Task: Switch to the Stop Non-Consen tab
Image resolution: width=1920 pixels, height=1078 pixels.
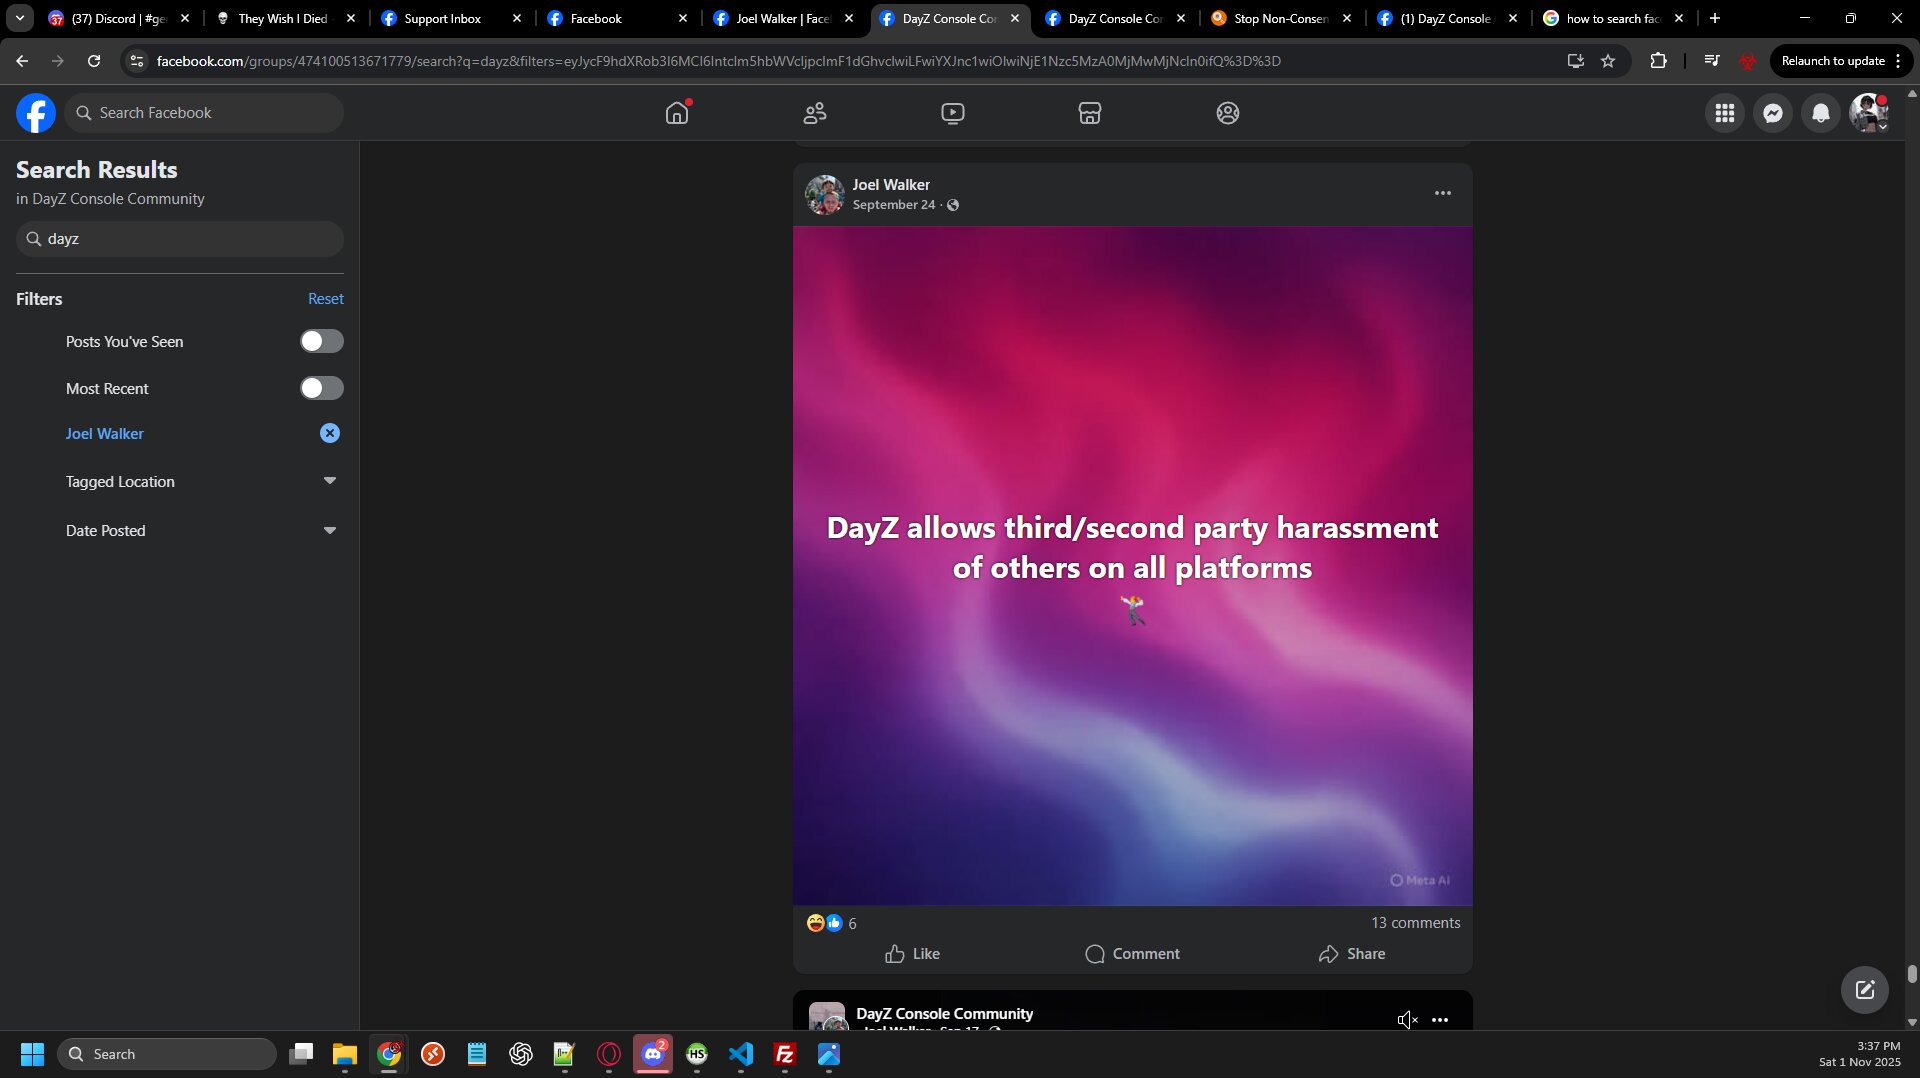Action: pos(1281,19)
